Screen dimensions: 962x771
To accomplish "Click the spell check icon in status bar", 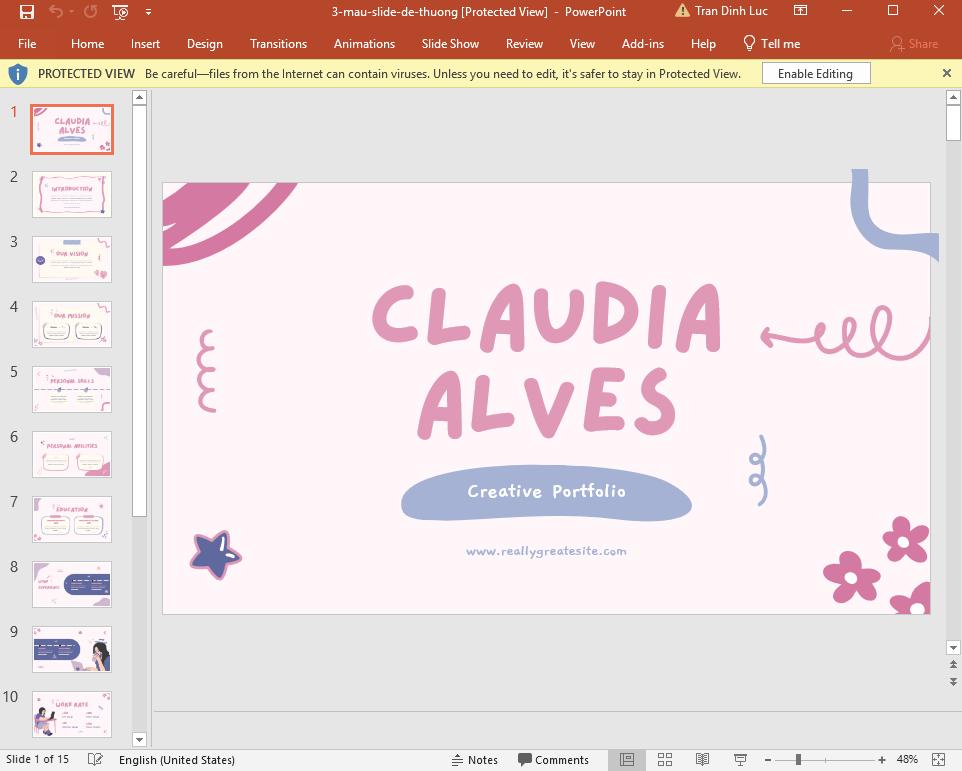I will coord(95,760).
